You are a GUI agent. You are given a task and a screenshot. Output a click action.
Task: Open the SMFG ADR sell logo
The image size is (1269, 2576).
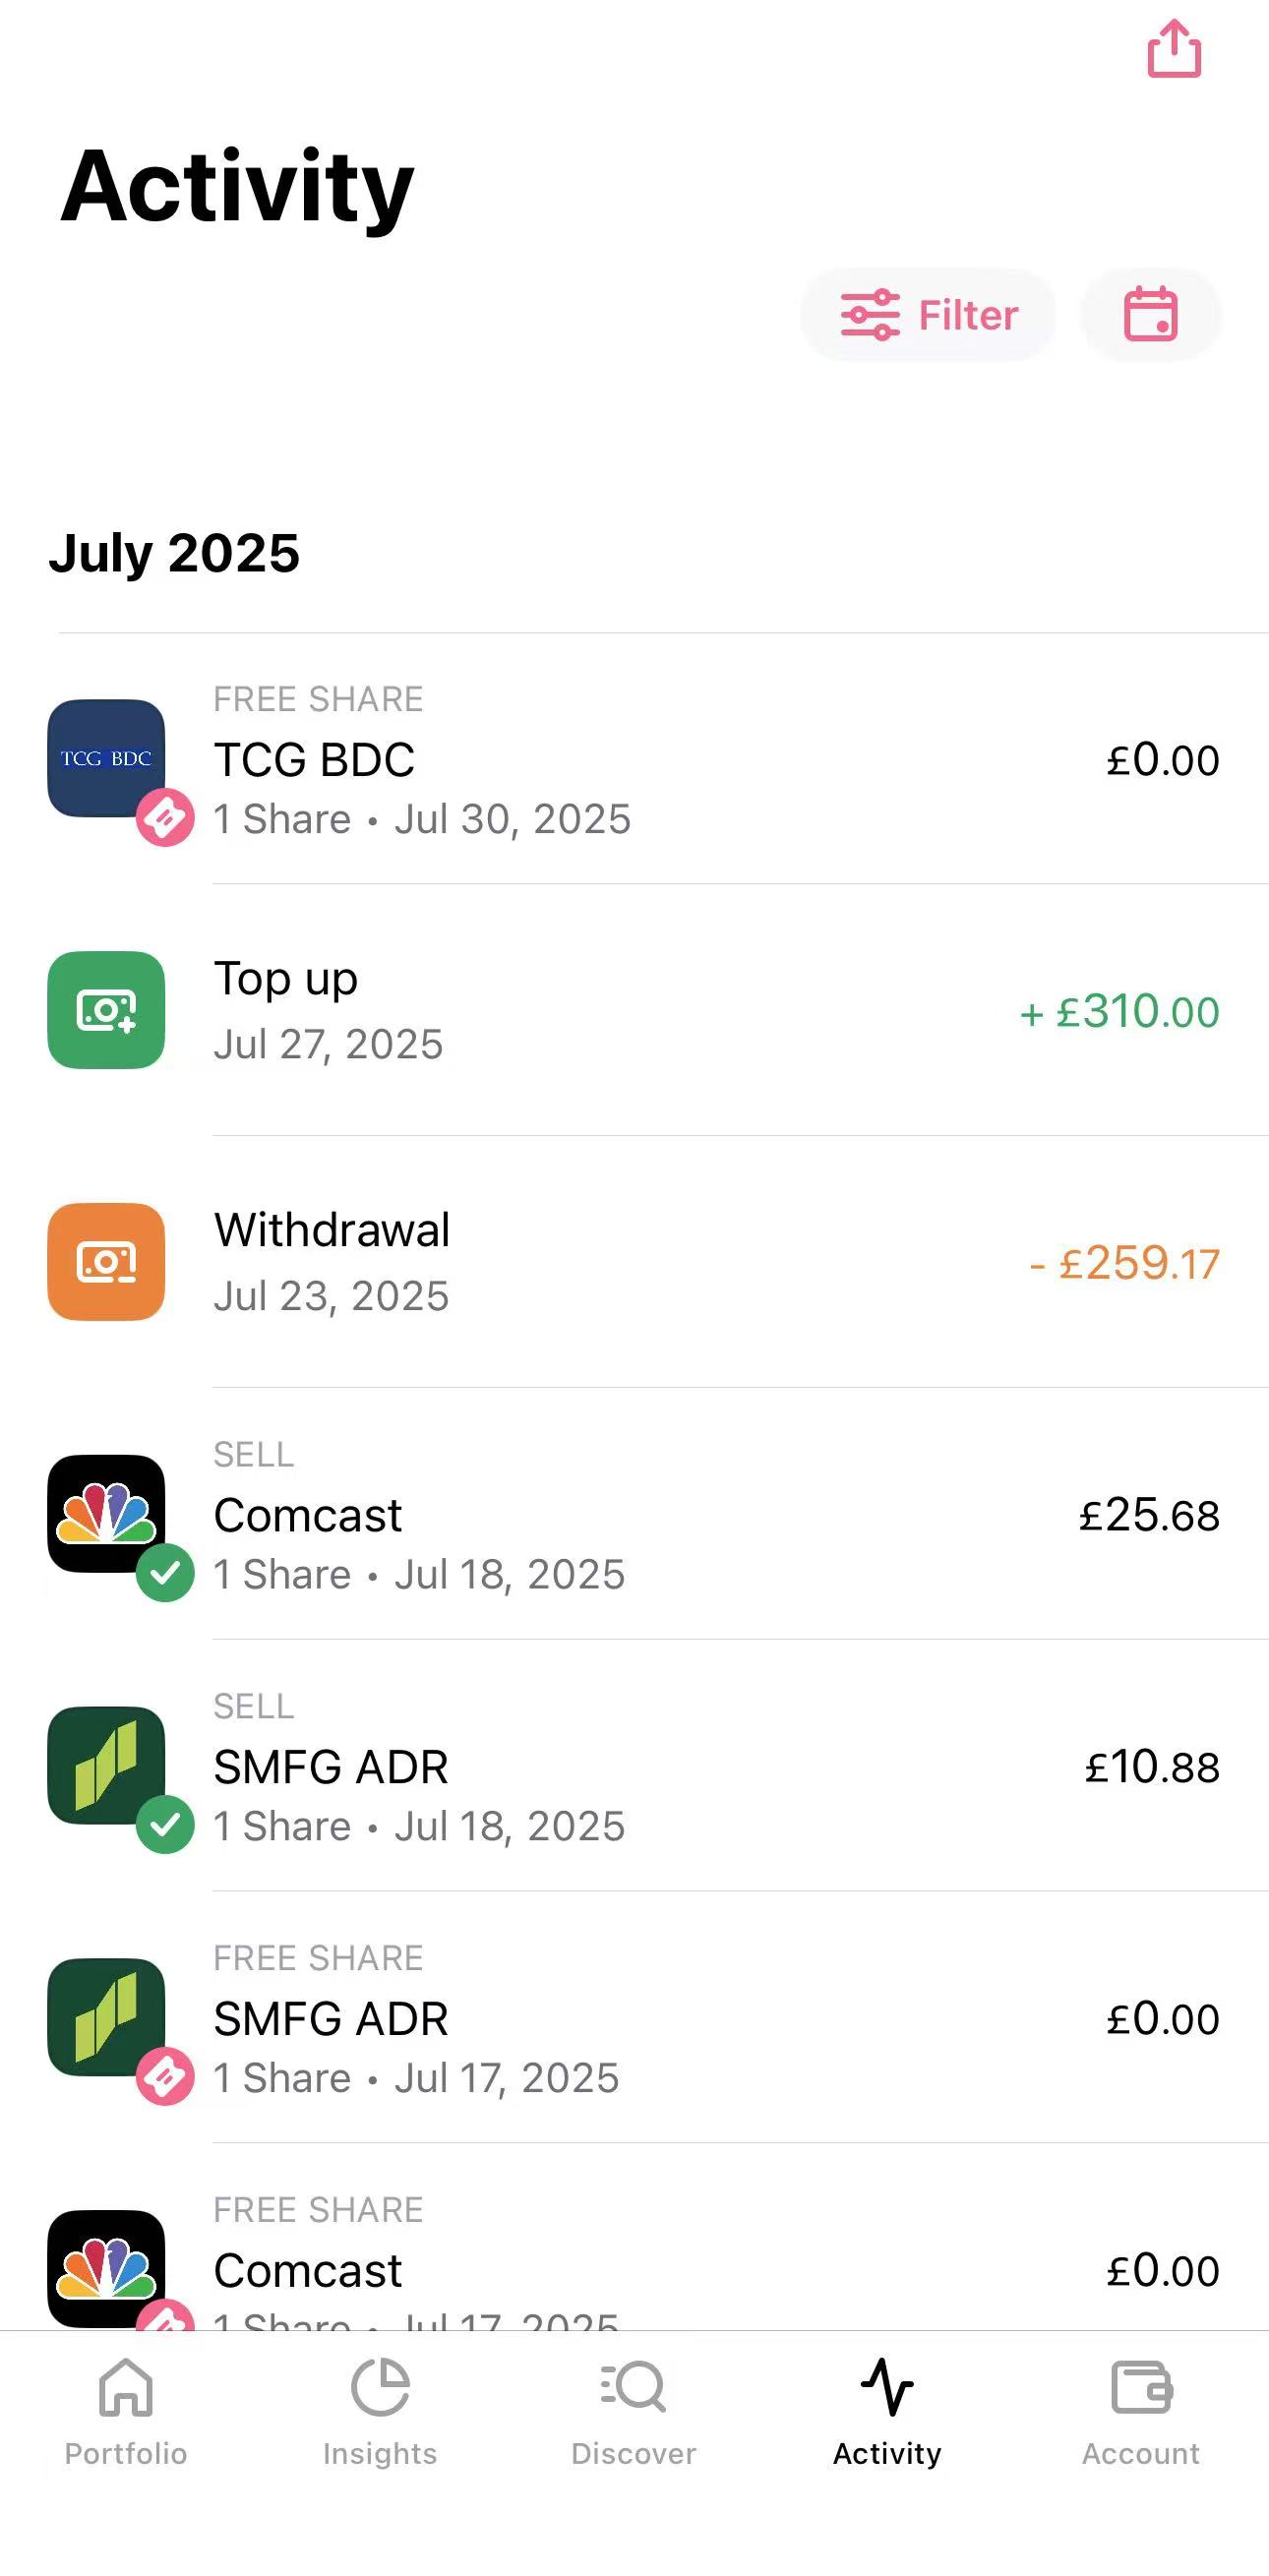click(106, 1766)
